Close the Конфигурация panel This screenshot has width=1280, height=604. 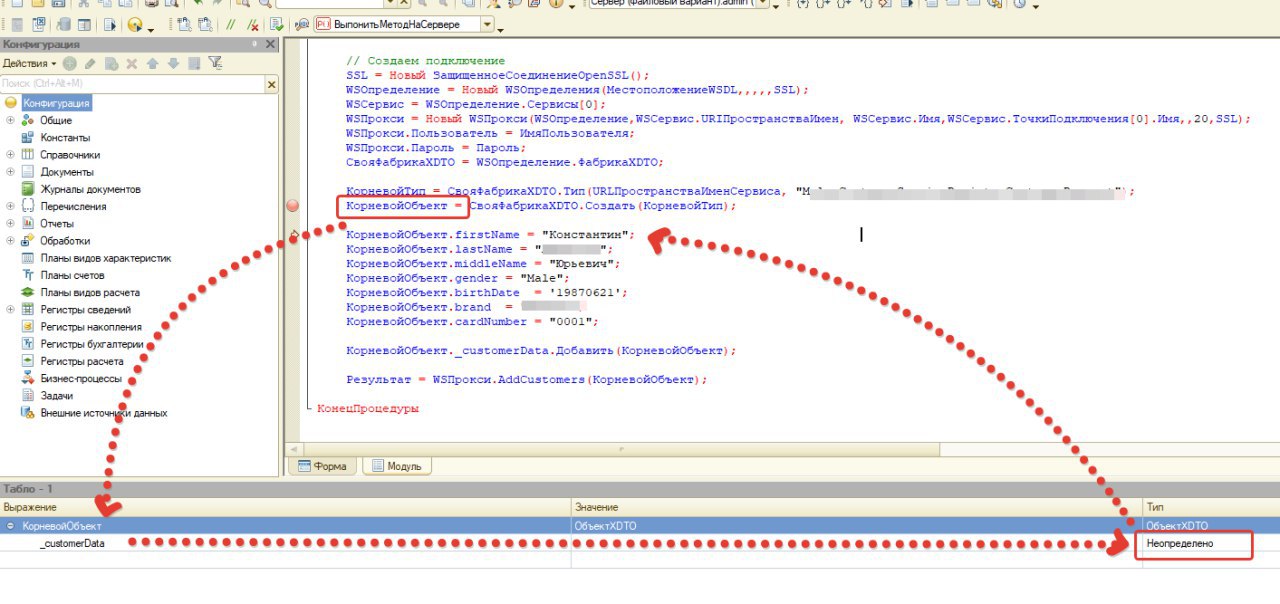(x=271, y=44)
